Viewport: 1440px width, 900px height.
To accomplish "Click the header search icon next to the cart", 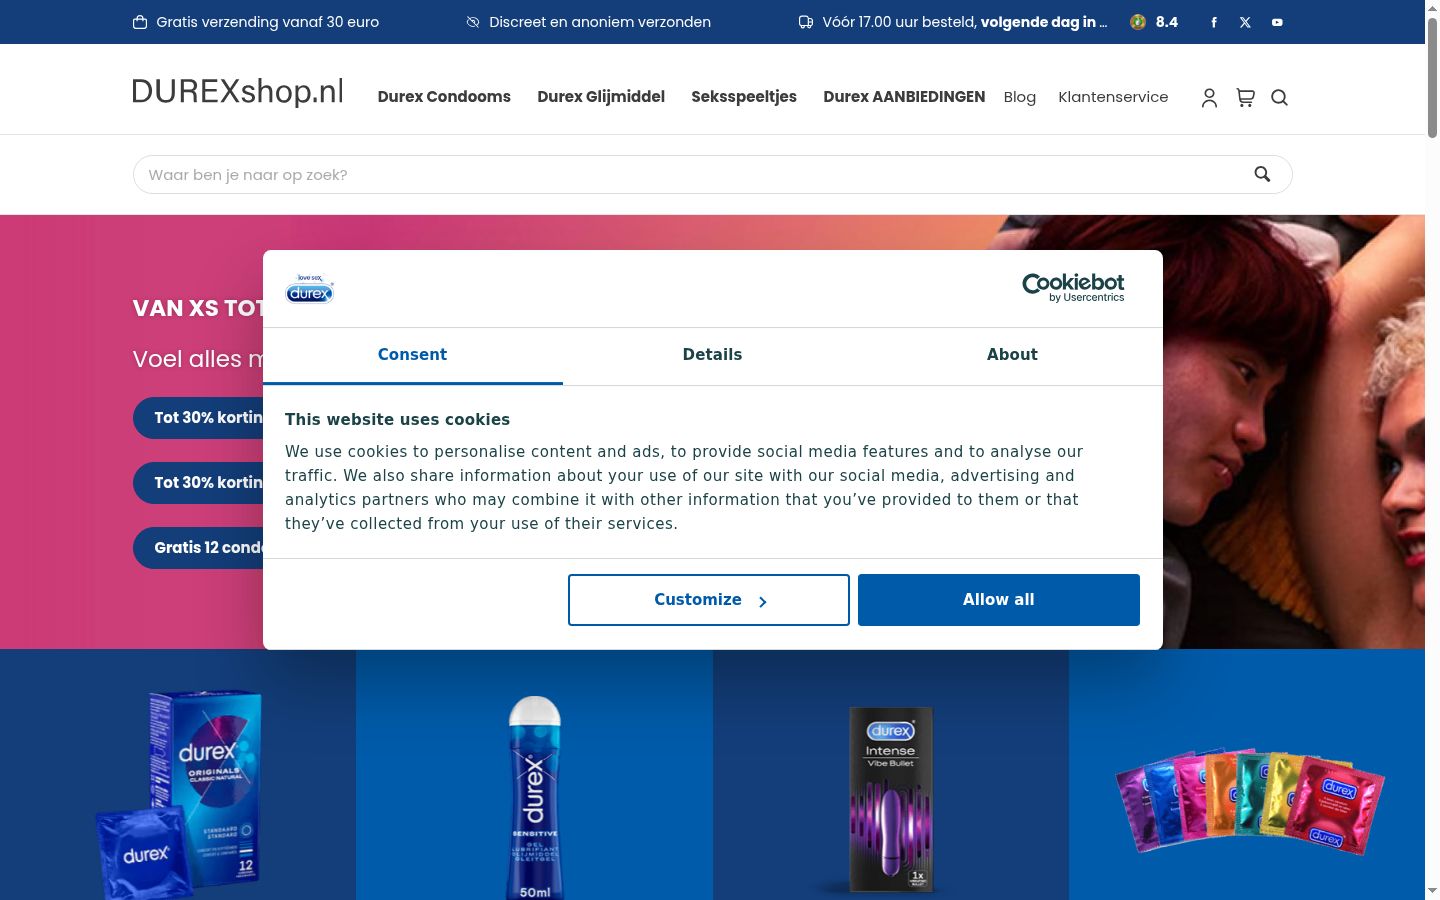I will [1279, 97].
